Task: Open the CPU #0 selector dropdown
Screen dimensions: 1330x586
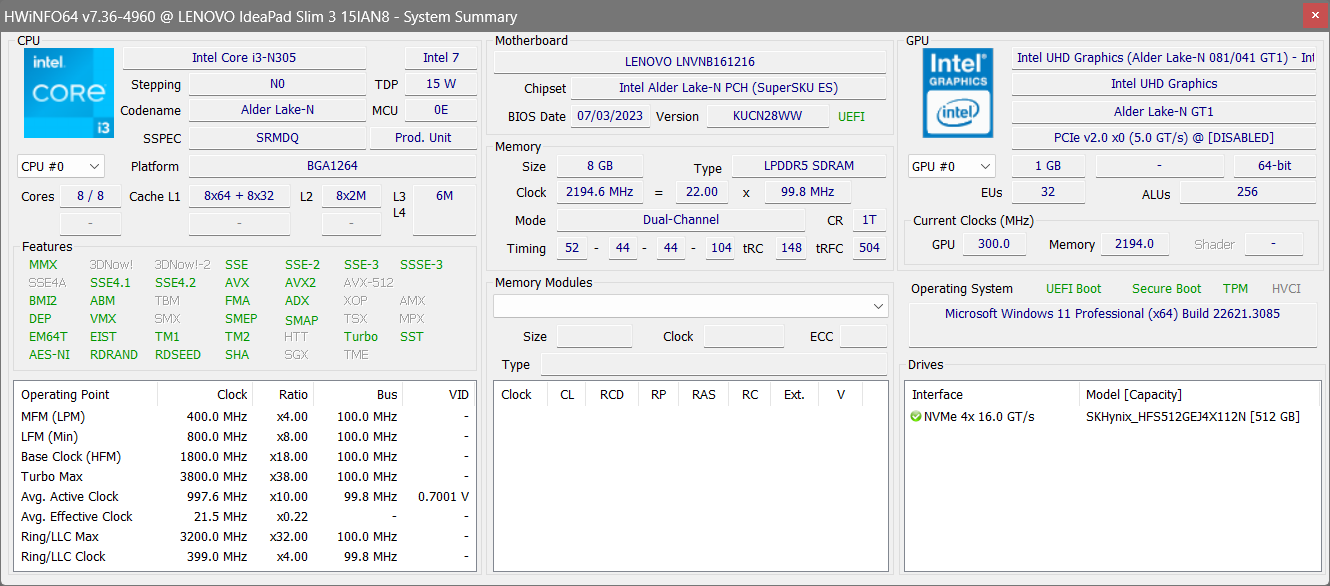Action: 61,166
